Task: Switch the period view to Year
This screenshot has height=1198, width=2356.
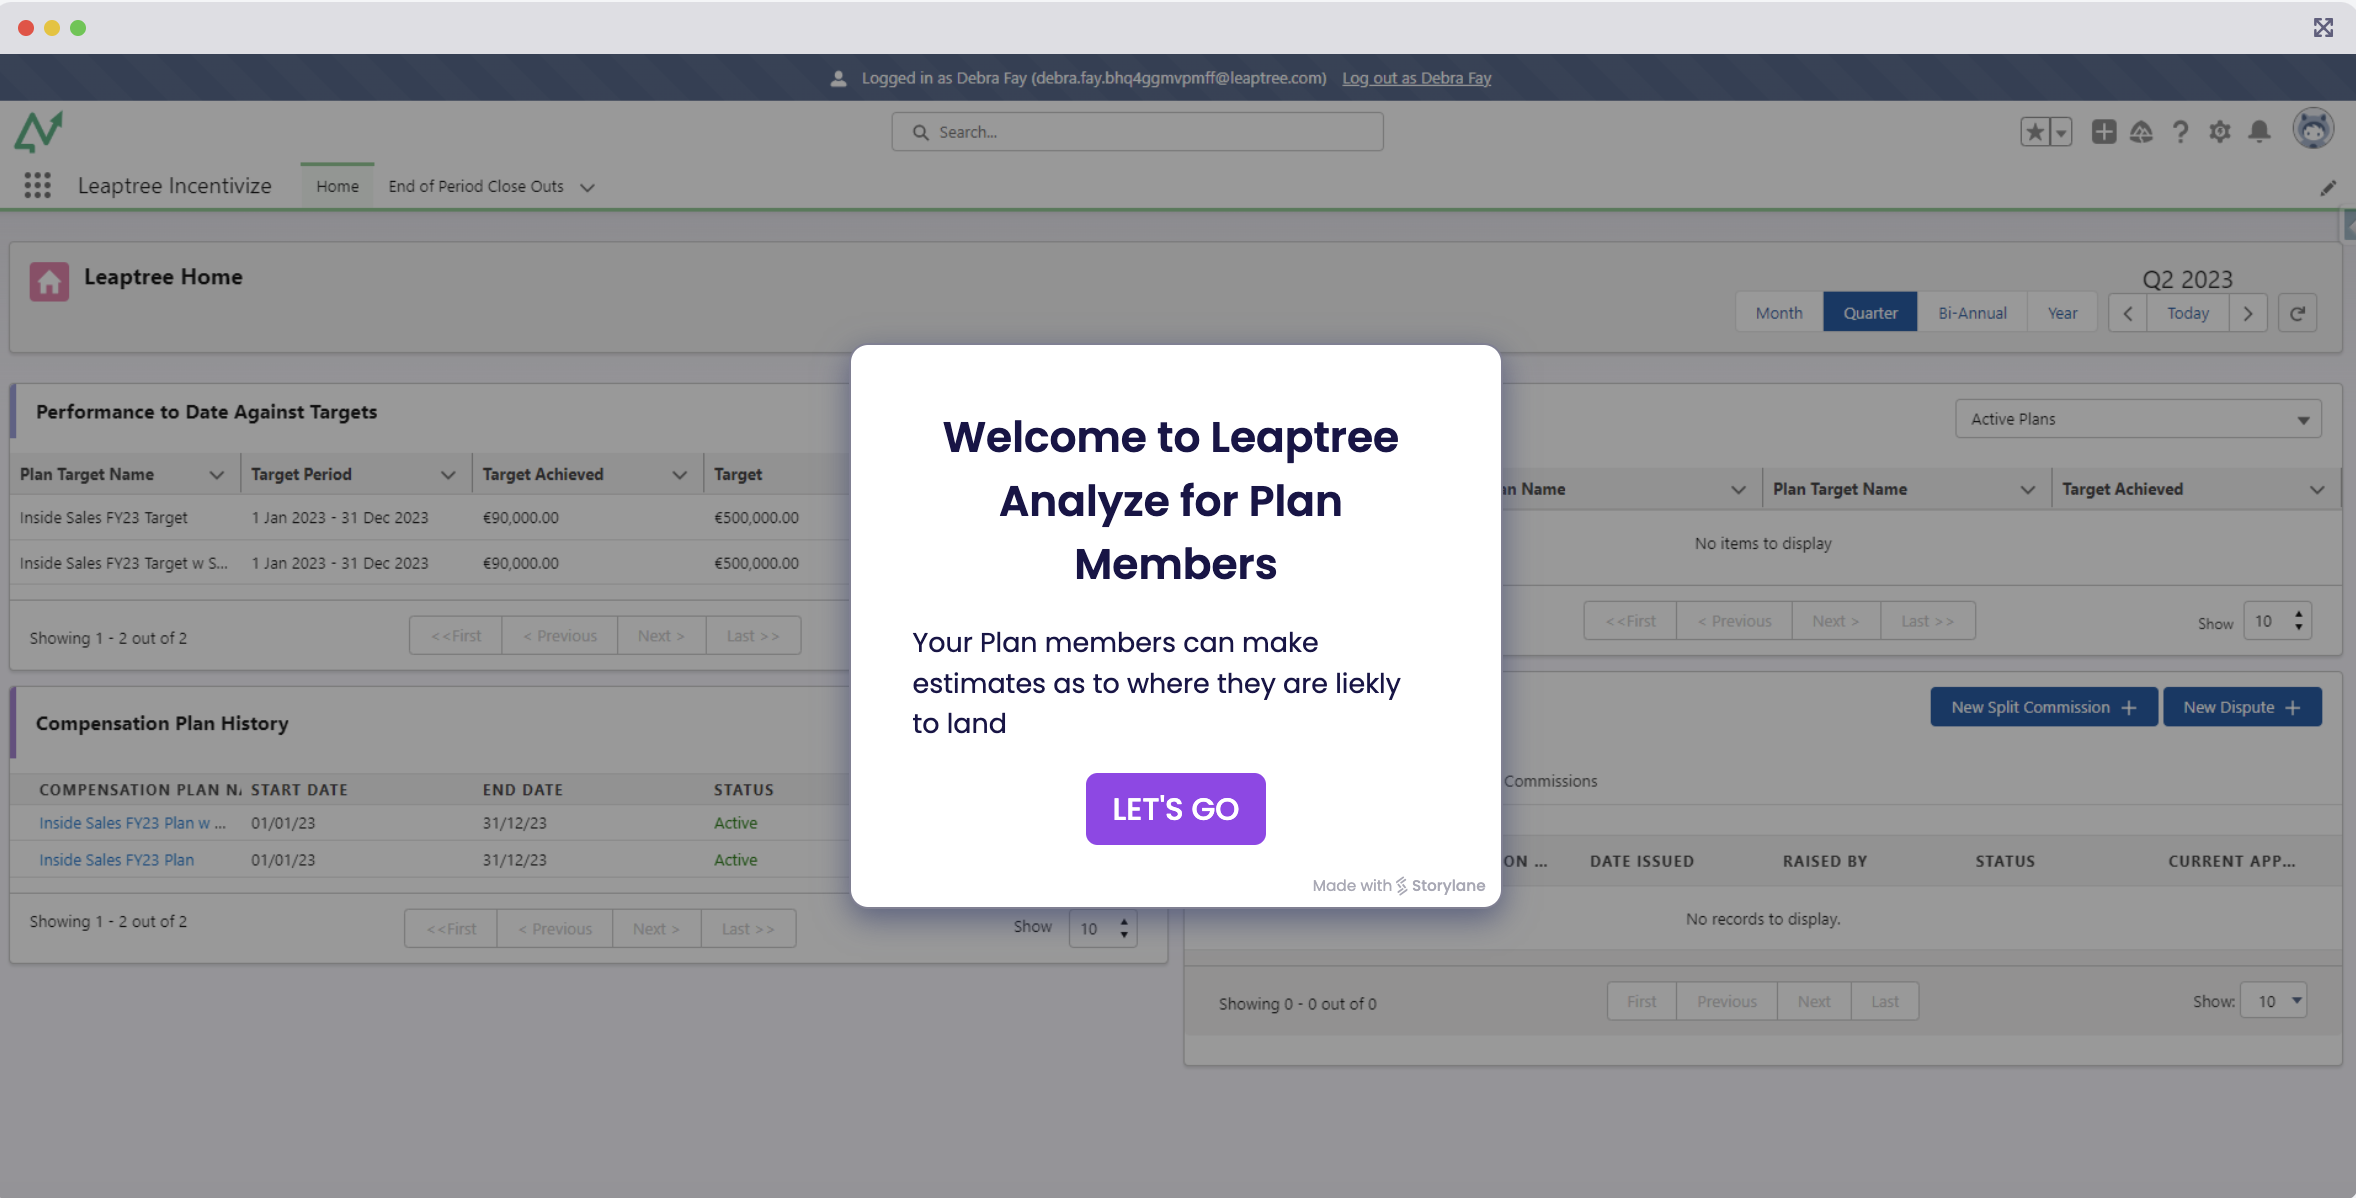Action: click(x=2062, y=313)
